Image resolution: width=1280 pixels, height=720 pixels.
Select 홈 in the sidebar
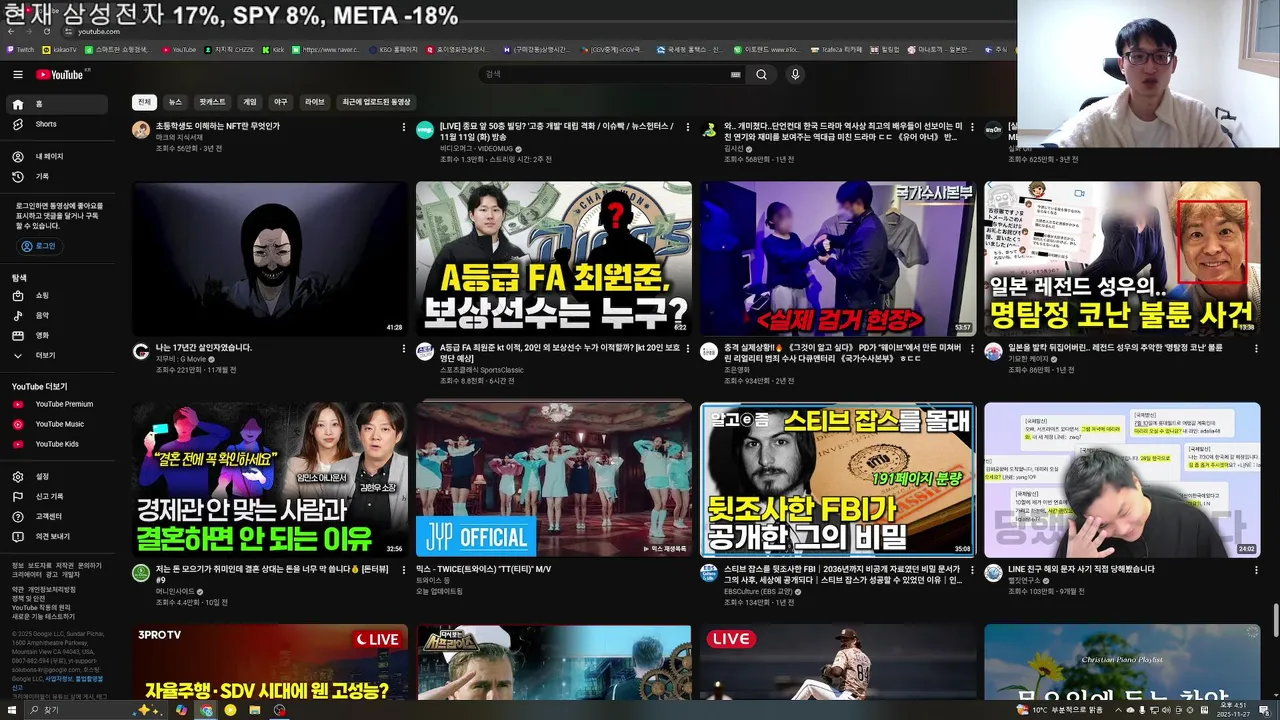(x=57, y=104)
